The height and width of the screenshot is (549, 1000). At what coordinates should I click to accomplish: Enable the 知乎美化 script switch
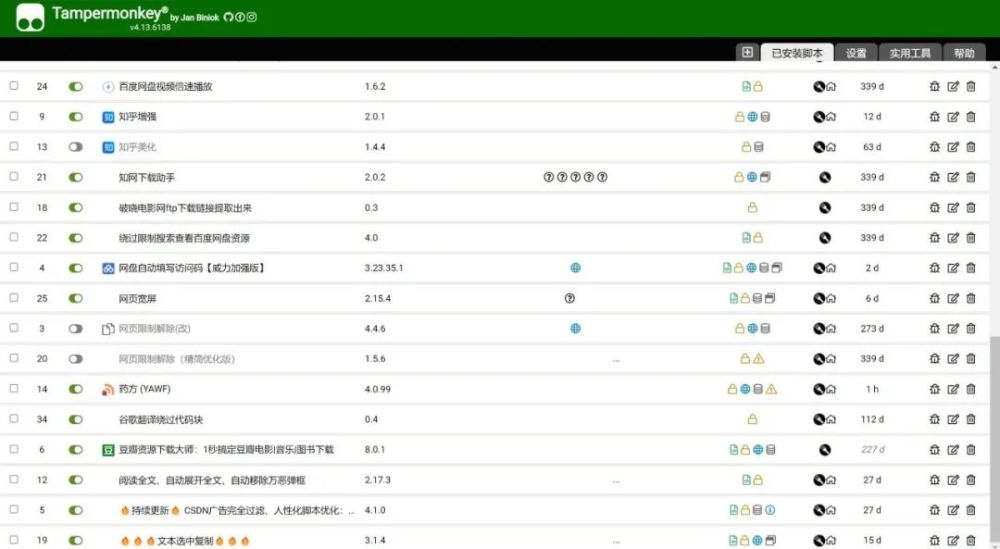(75, 147)
